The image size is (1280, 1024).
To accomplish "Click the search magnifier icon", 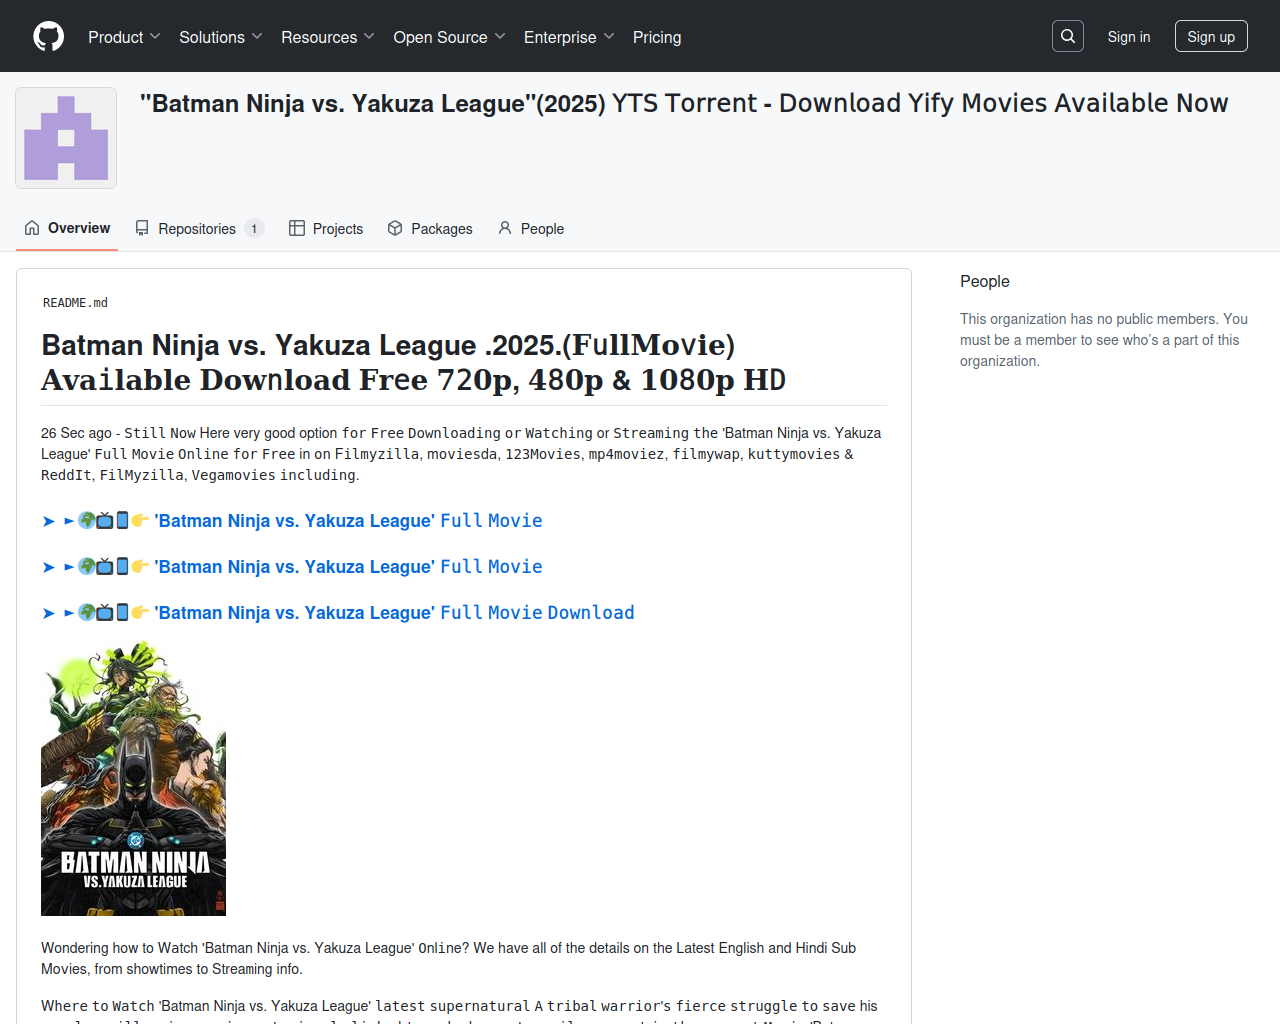I will coord(1068,36).
